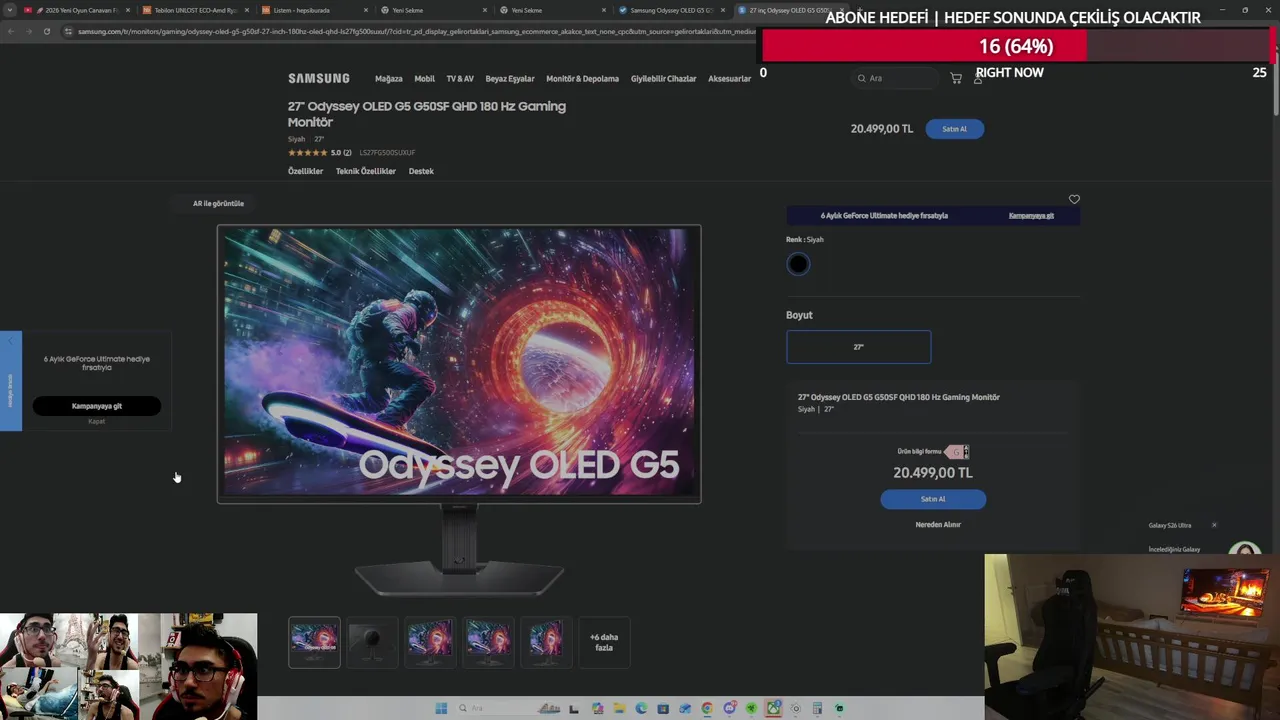Open the tab search dropdown arrow

pos(10,10)
